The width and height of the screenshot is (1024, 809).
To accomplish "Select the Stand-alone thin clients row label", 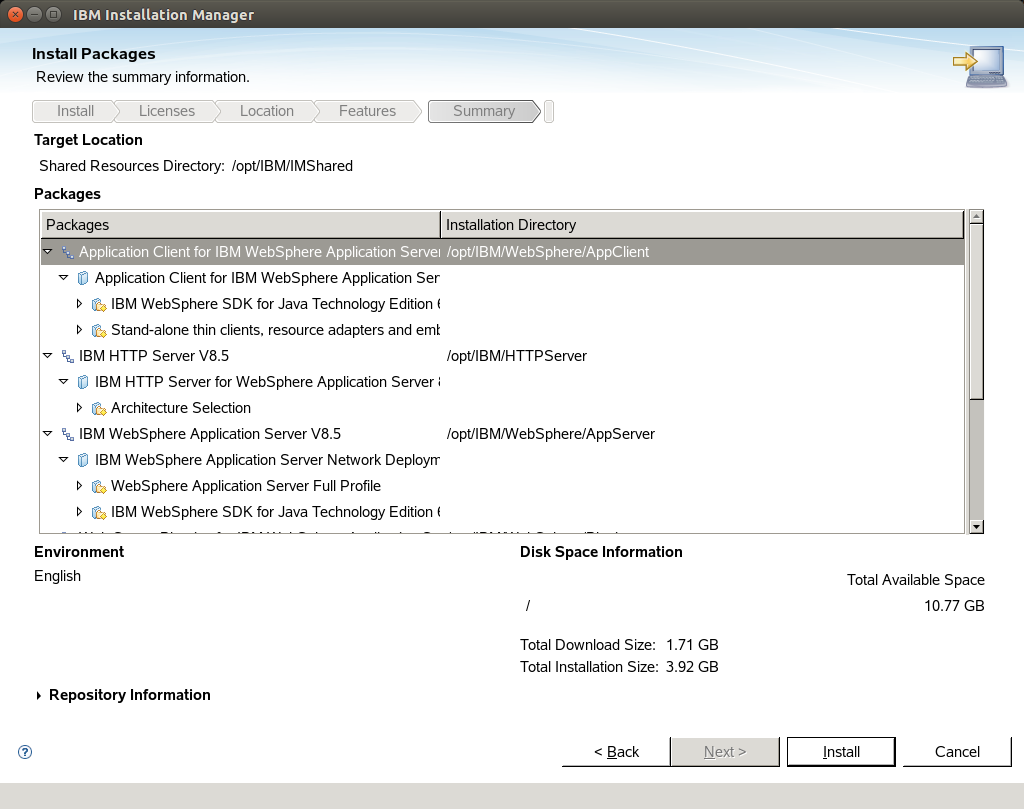I will coord(276,330).
